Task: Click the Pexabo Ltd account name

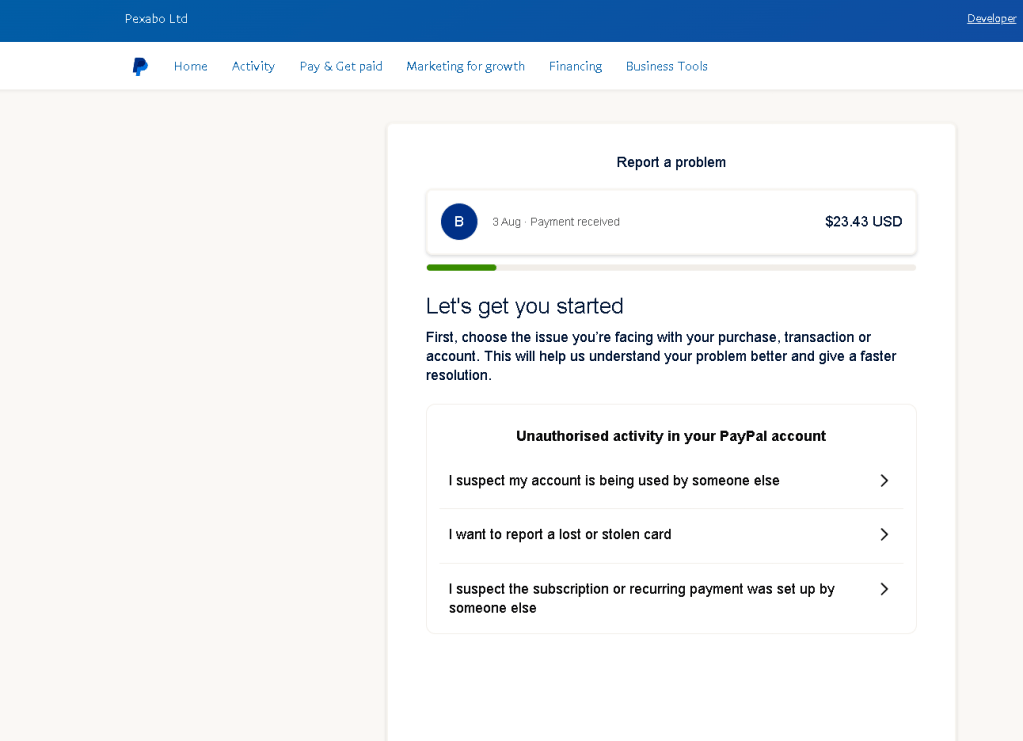Action: point(157,19)
